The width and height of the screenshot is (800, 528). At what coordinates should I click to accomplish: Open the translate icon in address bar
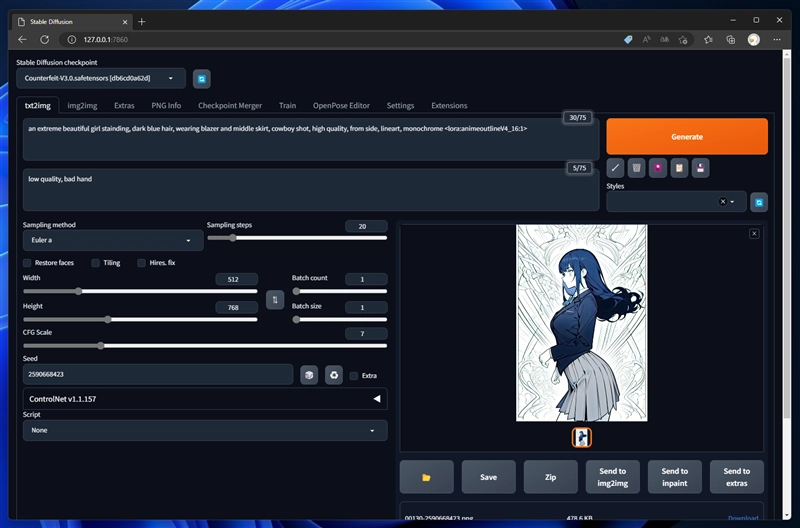[664, 39]
